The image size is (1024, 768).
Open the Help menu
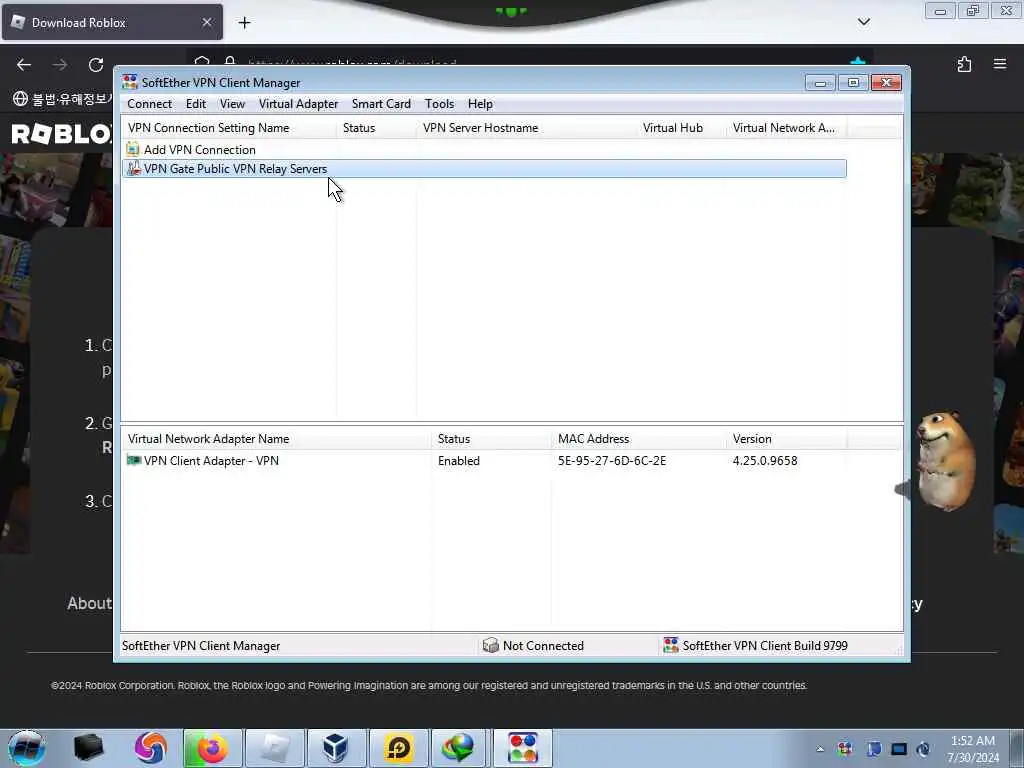click(x=480, y=104)
